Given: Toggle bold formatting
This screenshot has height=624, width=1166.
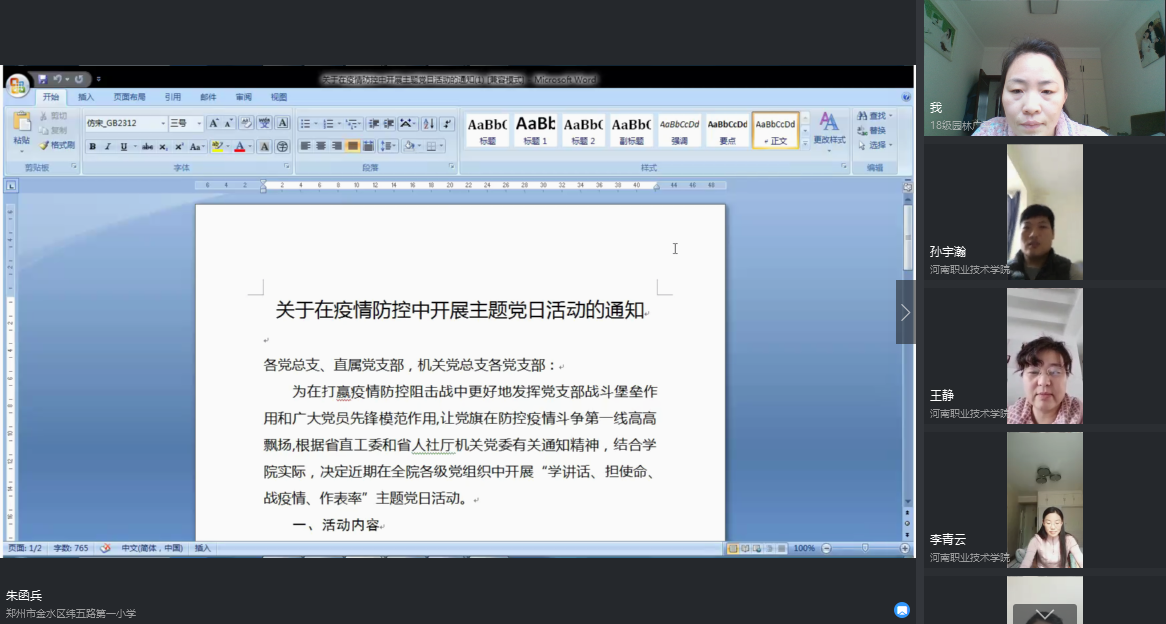Looking at the screenshot, I should coord(92,147).
